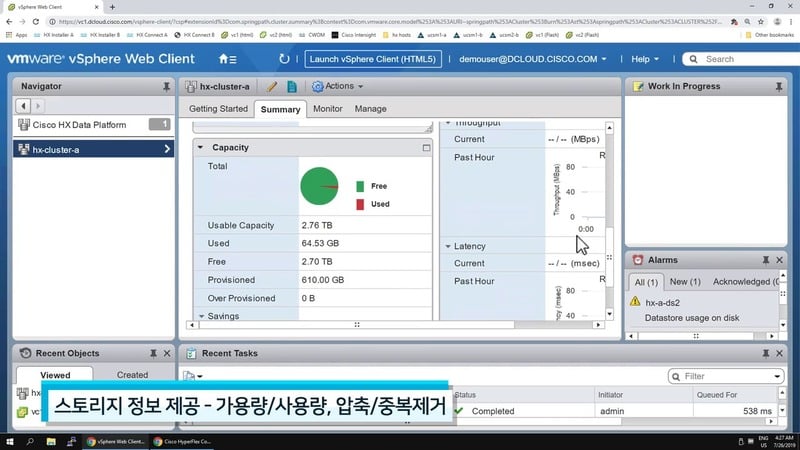Open Windows Start menu

coord(10,441)
